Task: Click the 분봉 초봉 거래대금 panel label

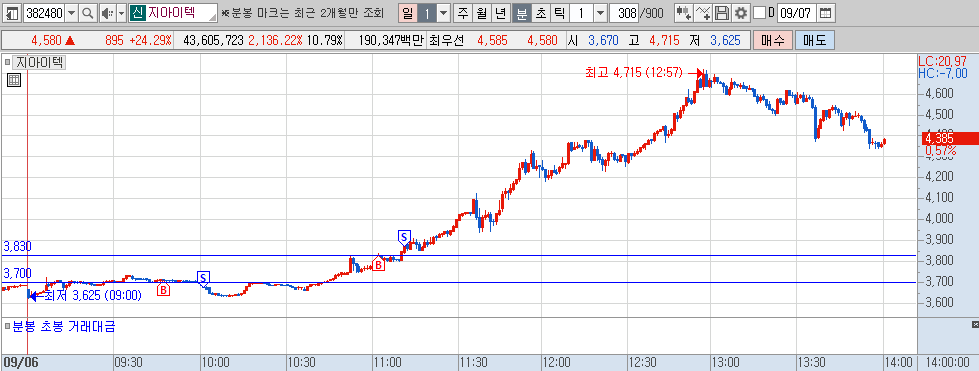Action: click(64, 326)
